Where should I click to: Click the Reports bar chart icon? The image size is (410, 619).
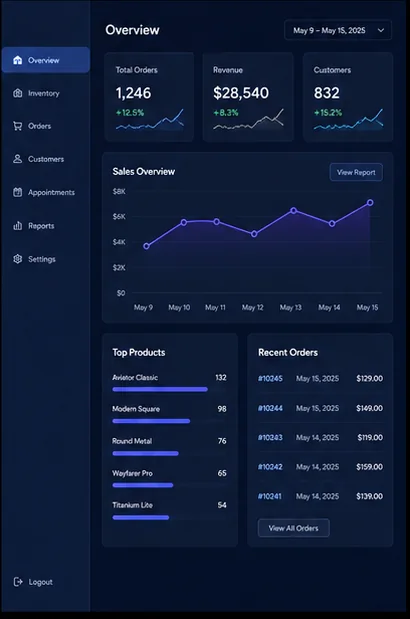(17, 226)
